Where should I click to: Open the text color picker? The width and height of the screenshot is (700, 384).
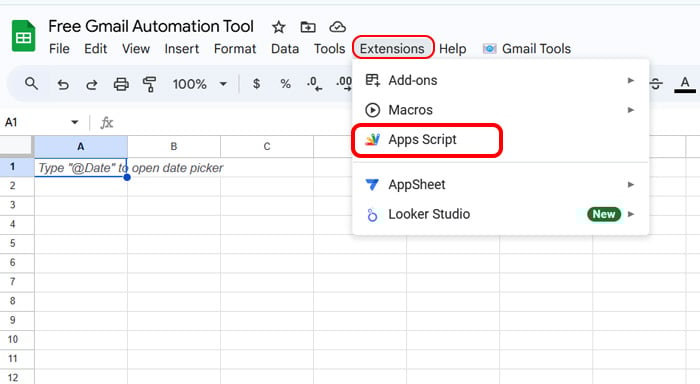pyautogui.click(x=685, y=83)
